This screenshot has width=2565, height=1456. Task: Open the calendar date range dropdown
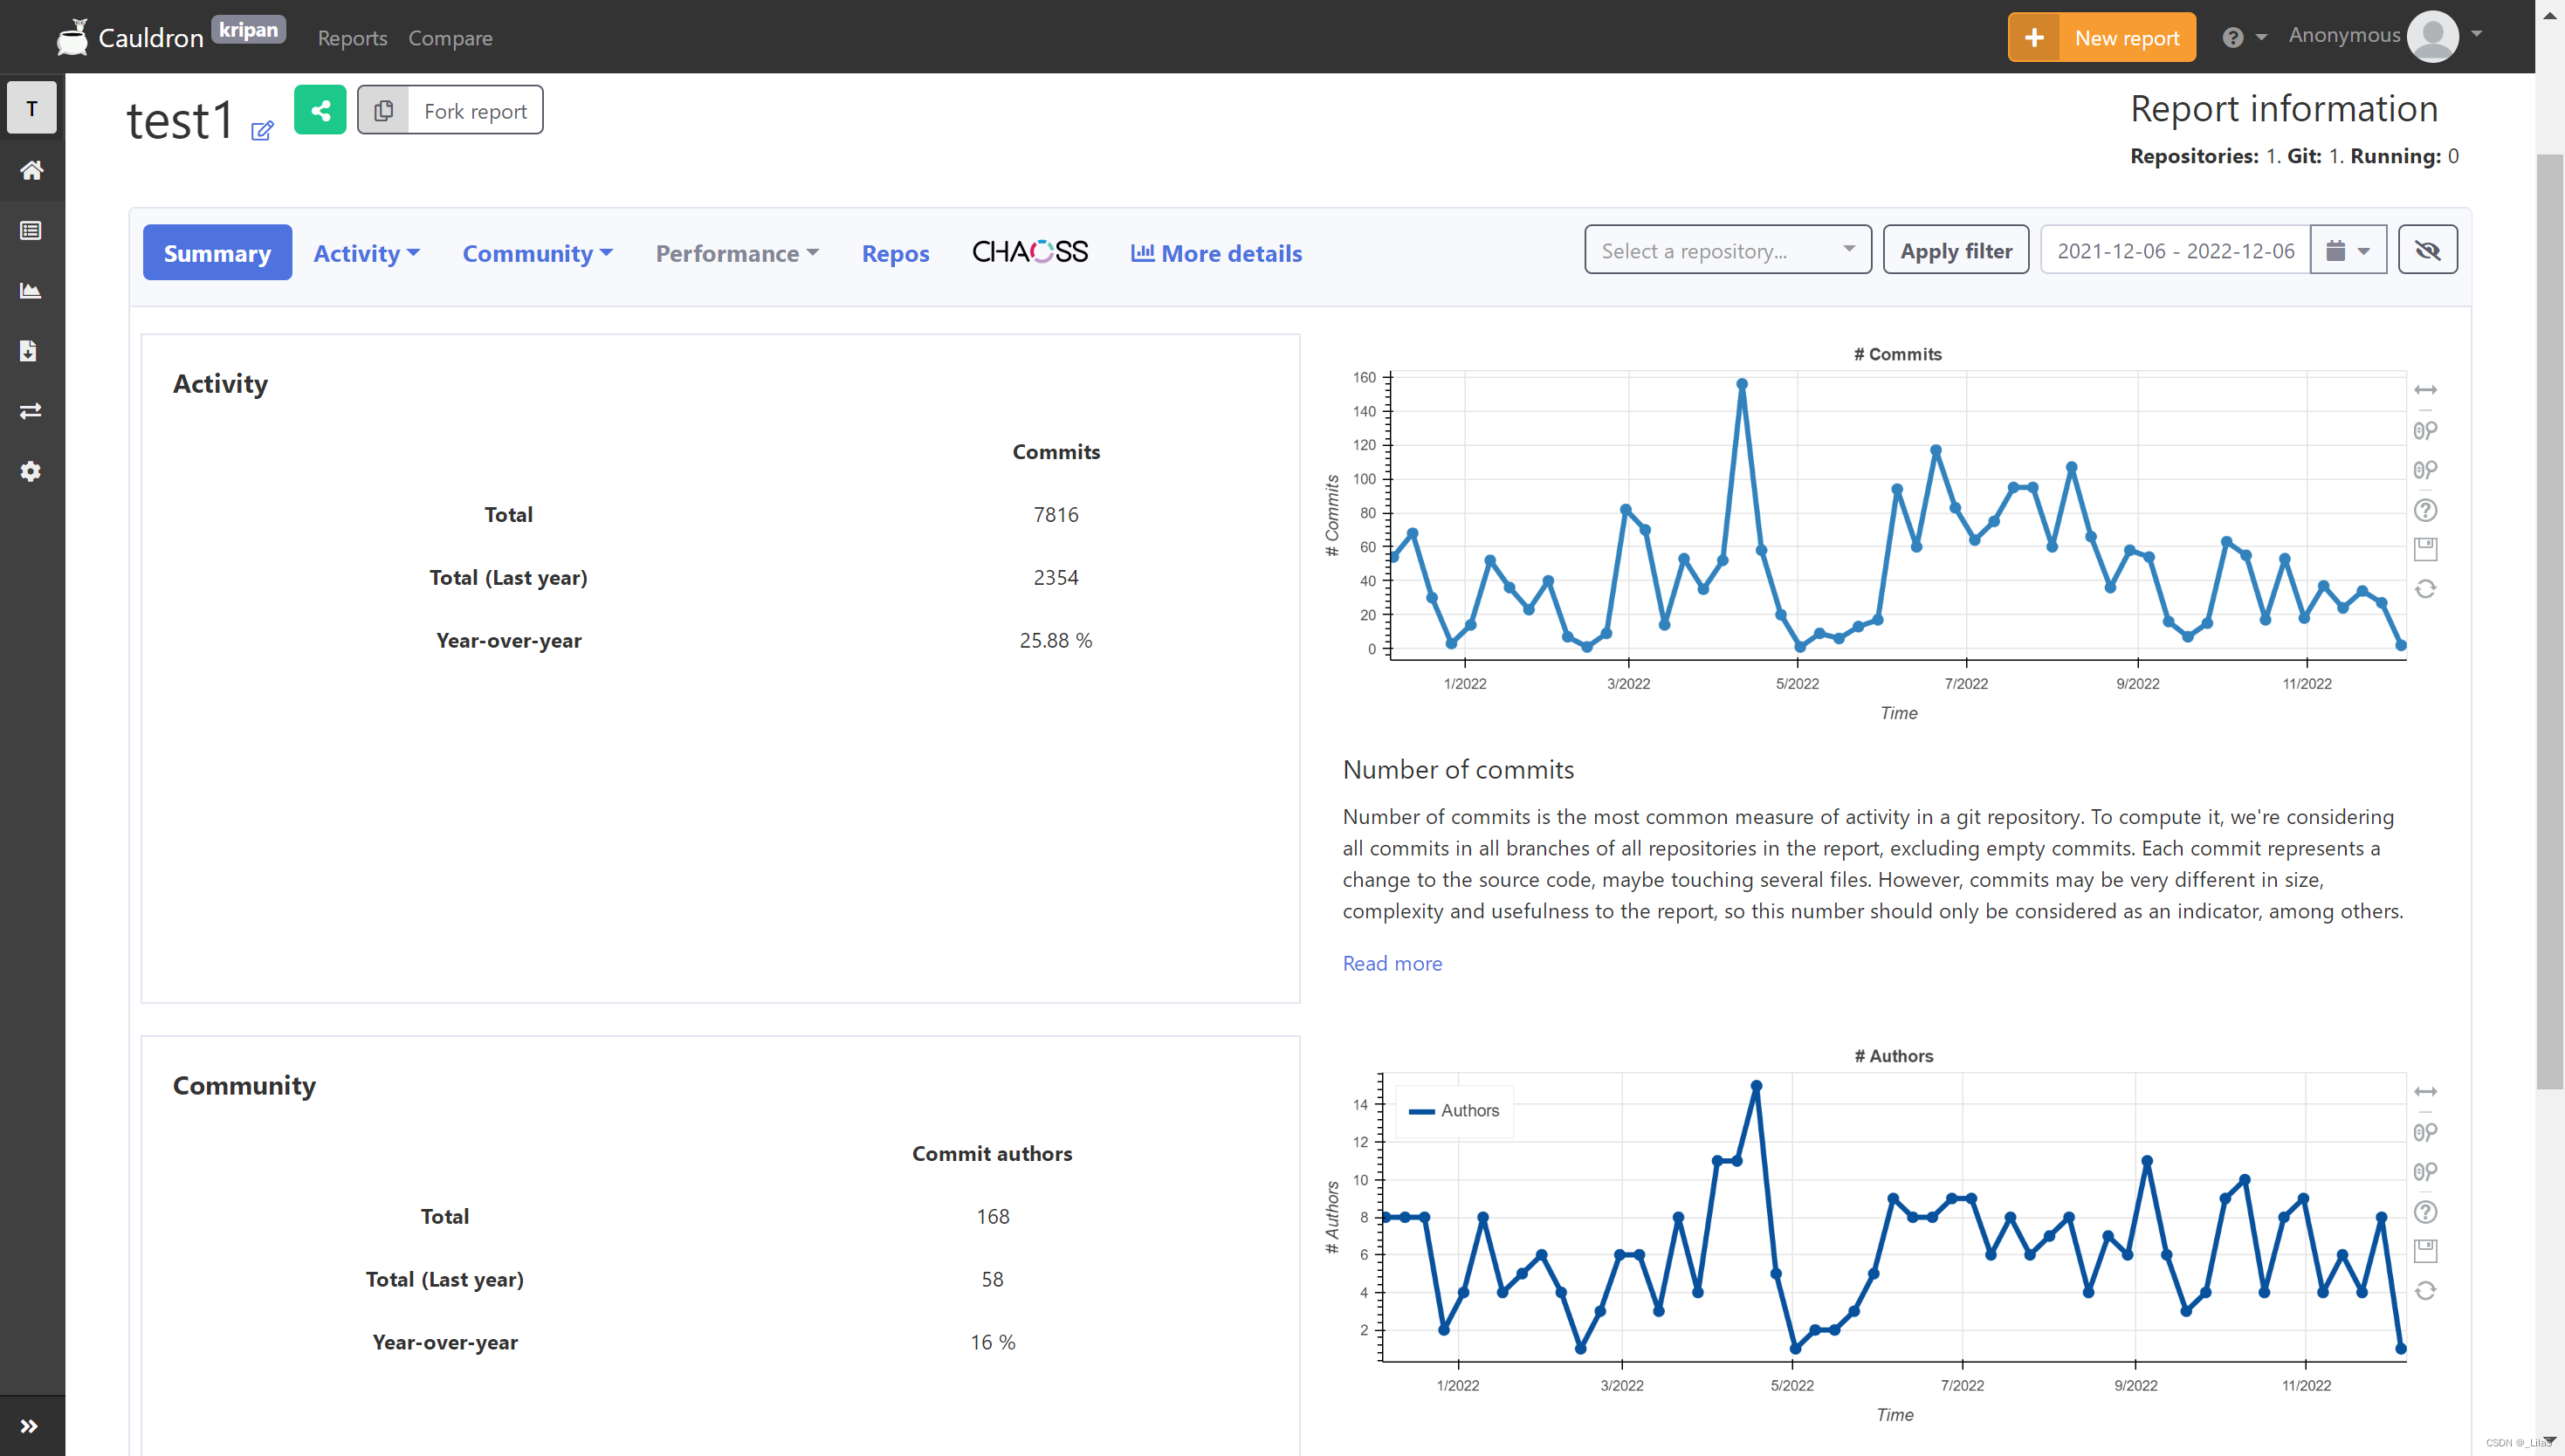2348,250
